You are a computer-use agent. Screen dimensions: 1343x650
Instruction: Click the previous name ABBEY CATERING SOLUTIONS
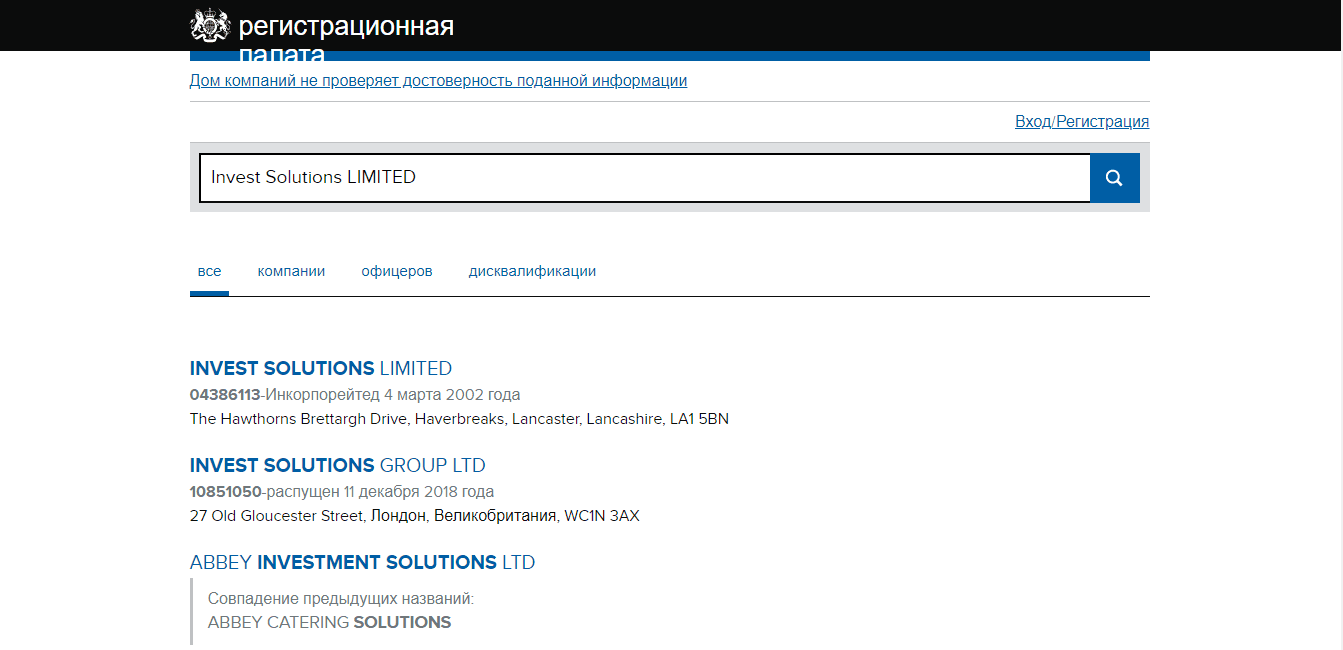click(329, 622)
